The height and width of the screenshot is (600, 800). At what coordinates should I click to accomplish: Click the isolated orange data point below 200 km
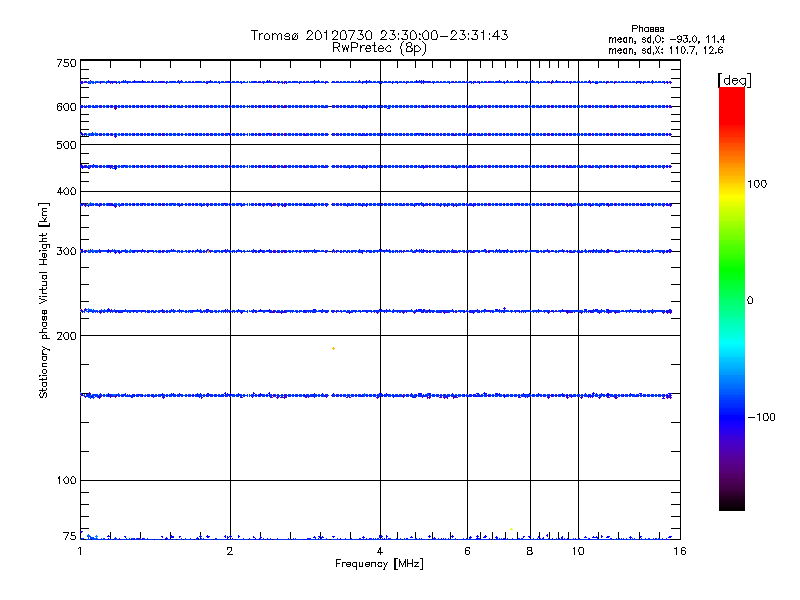(x=333, y=348)
